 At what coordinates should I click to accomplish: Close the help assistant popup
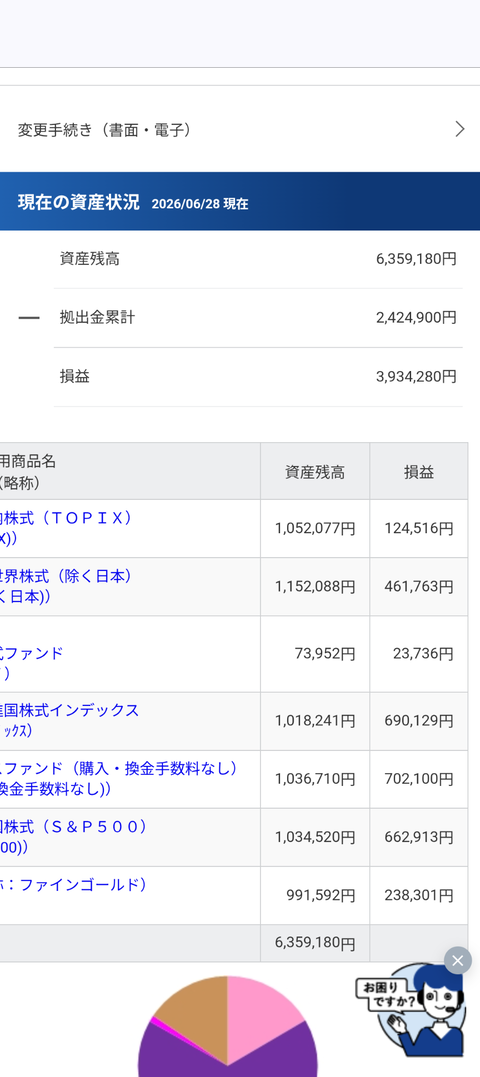[457, 960]
